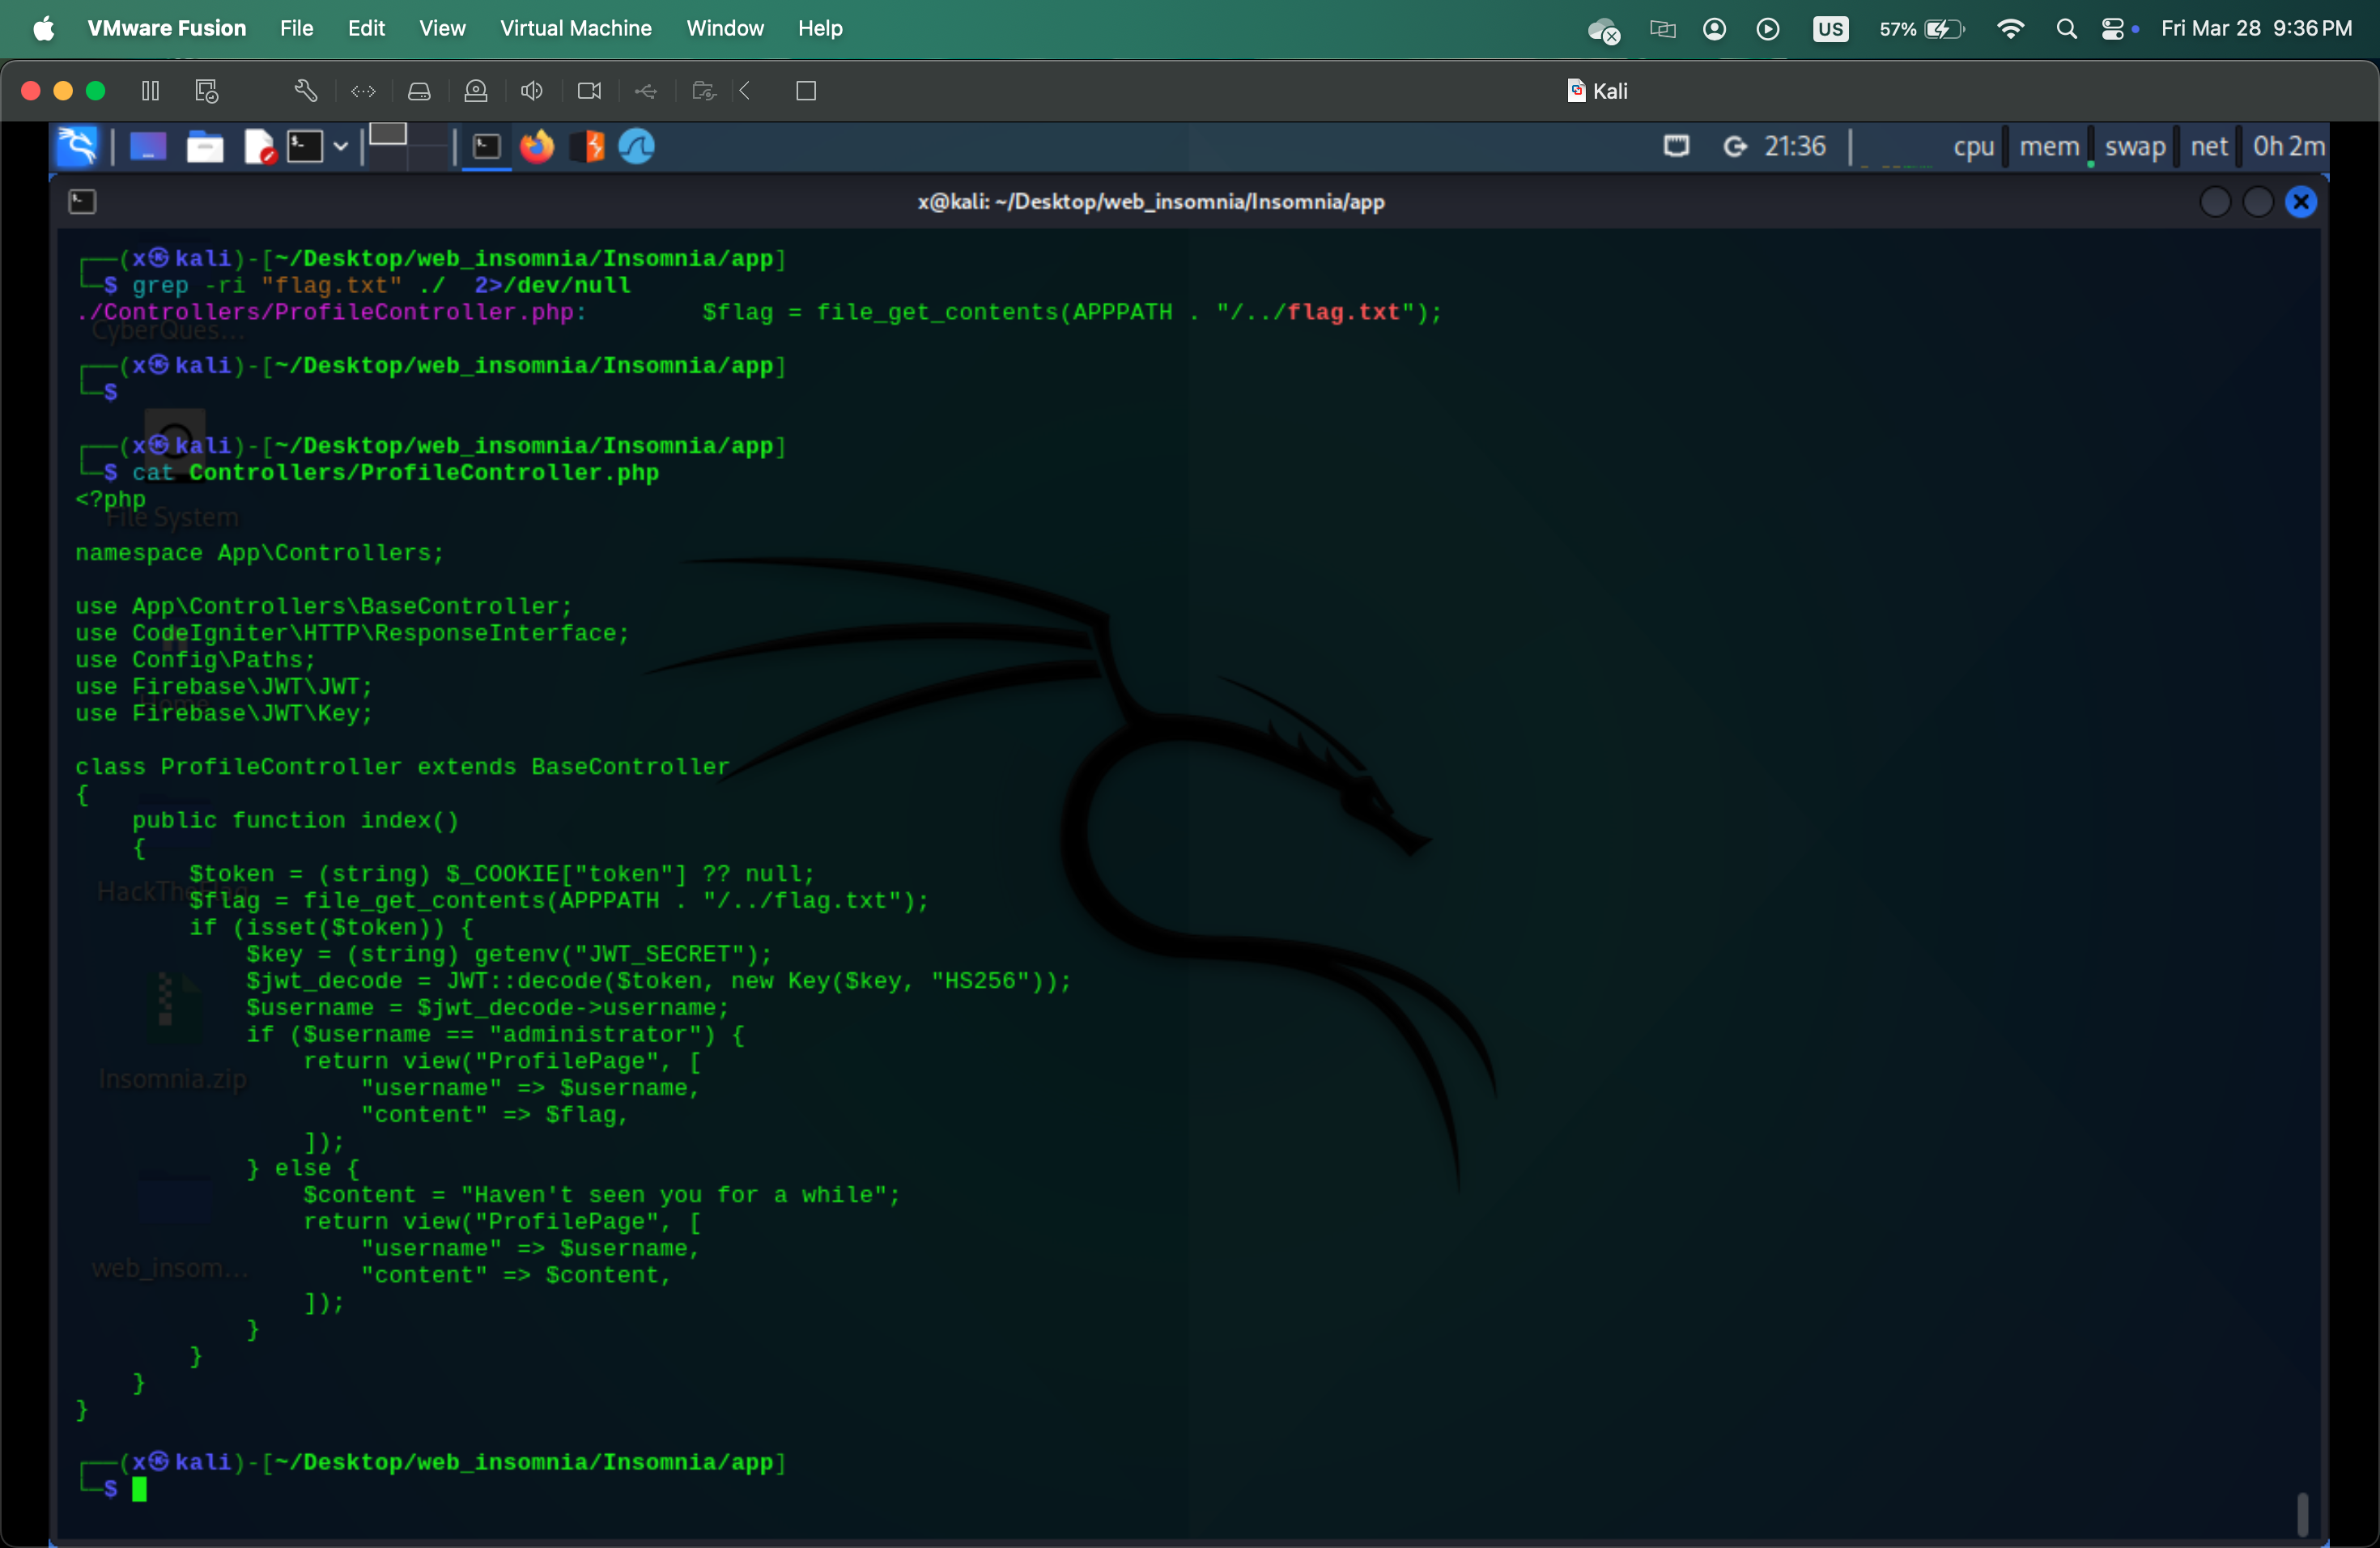The height and width of the screenshot is (1548, 2380).
Task: Collapse the VMware device toolbar chevron
Action: pyautogui.click(x=745, y=91)
